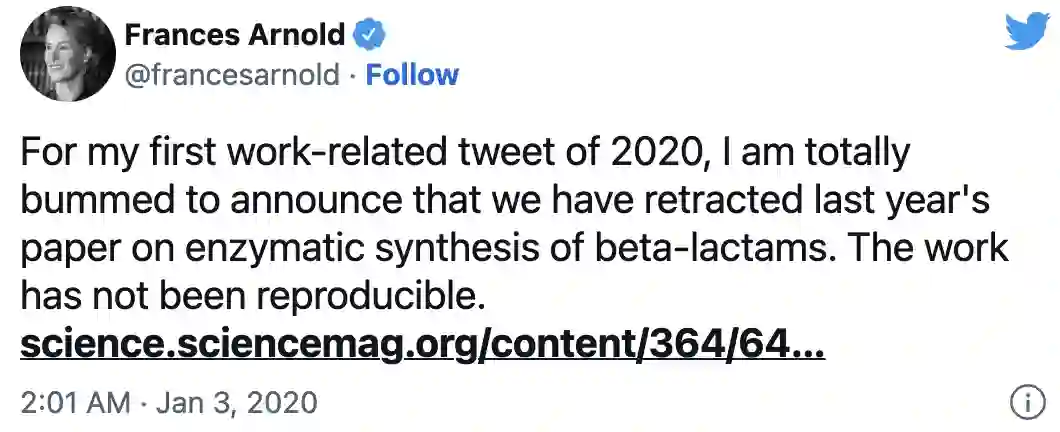Open the @francesarnold handle

tap(232, 75)
